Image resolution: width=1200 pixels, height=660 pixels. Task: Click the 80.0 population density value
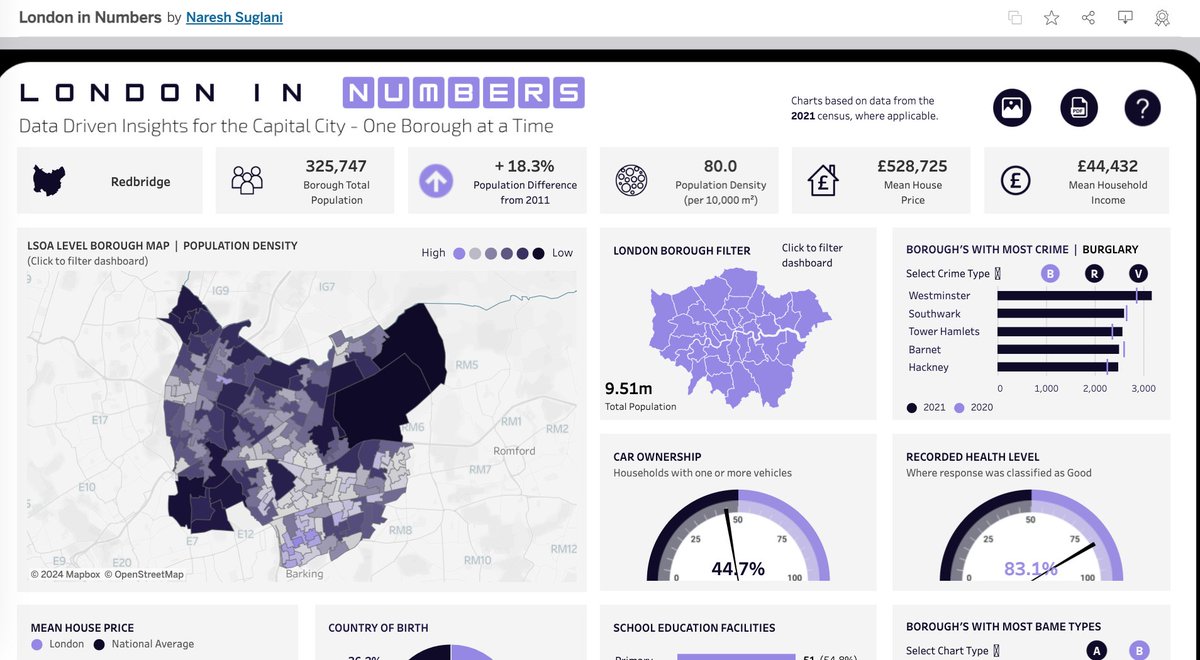point(720,166)
